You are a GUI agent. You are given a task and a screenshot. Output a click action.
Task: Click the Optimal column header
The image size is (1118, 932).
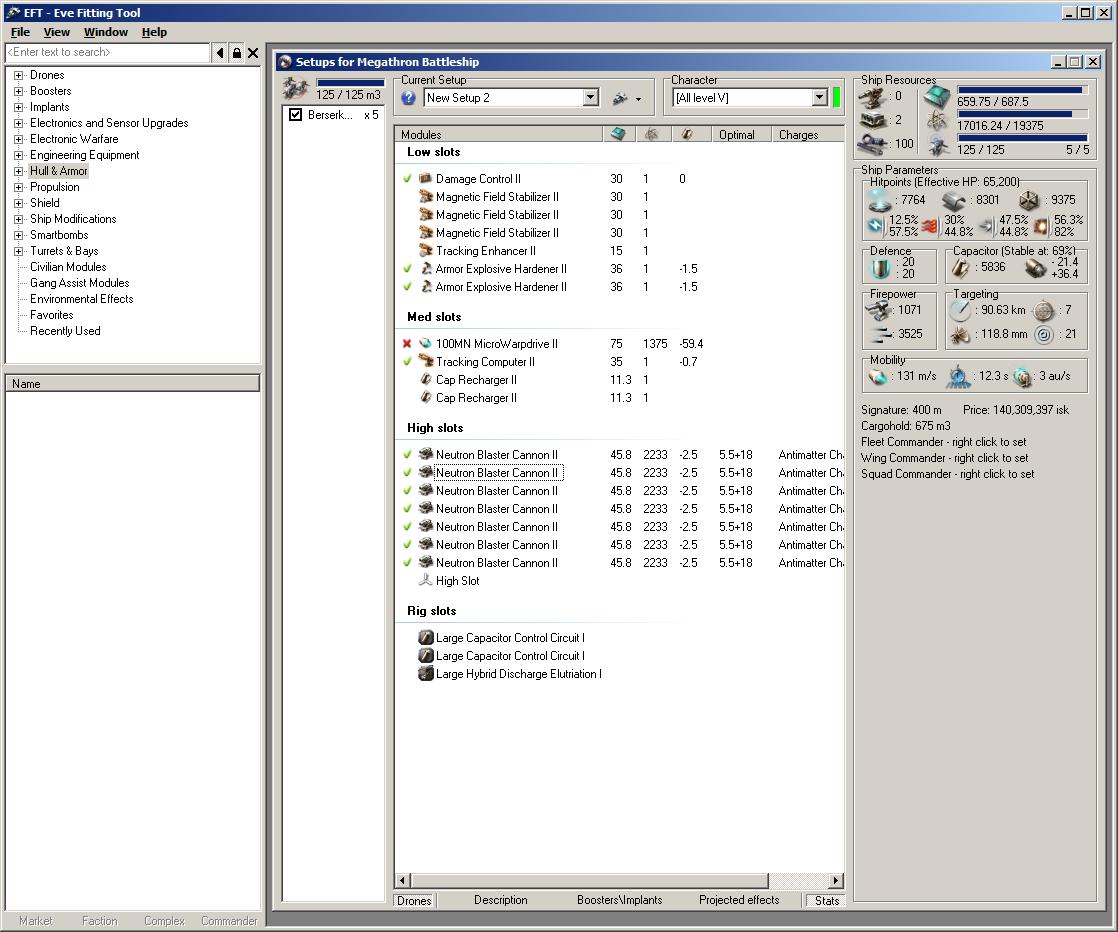742,134
